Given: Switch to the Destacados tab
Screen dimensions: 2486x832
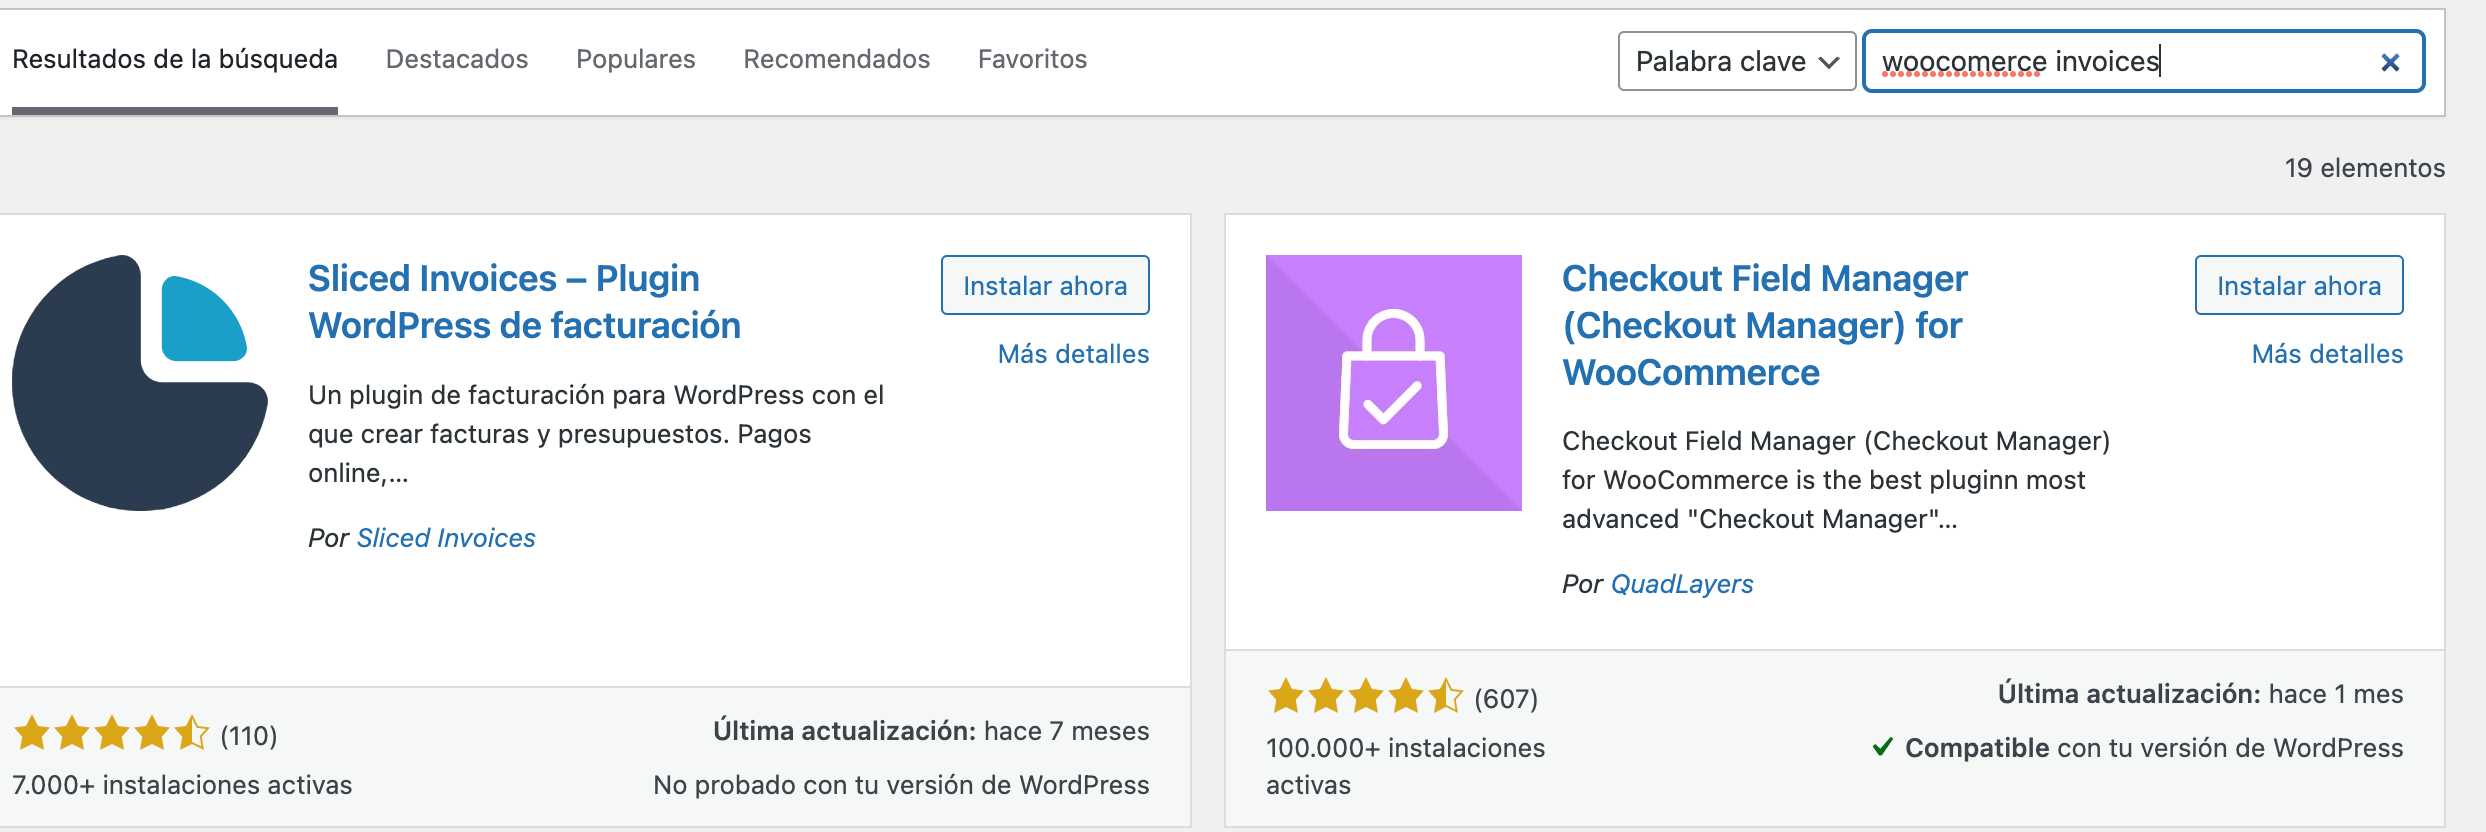Looking at the screenshot, I should click(457, 60).
